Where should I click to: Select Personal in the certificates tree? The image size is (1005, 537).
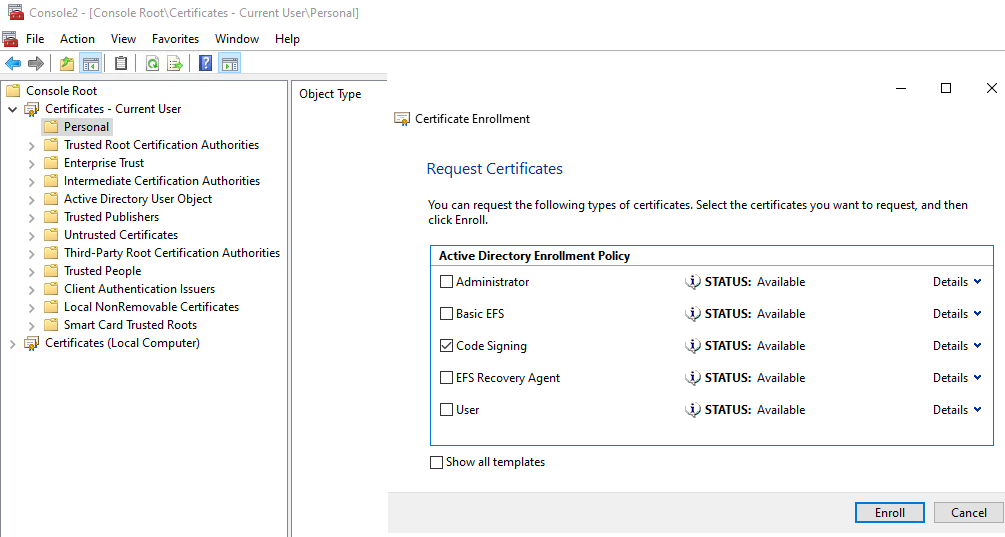pyautogui.click(x=87, y=127)
